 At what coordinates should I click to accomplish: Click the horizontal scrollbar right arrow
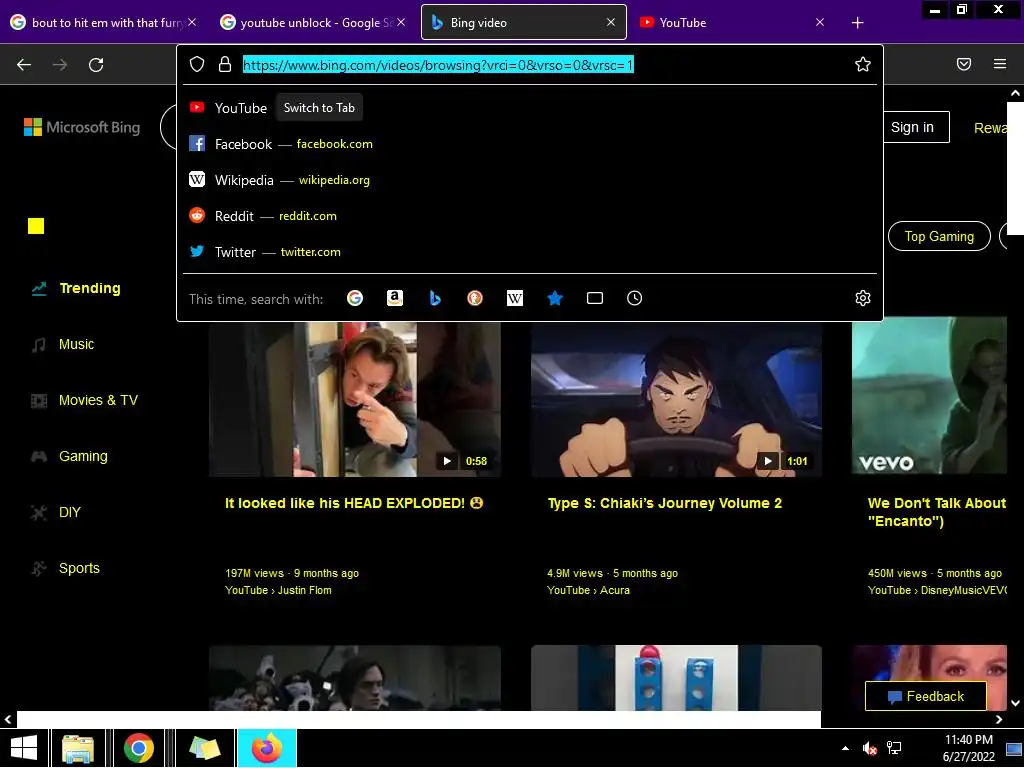coord(999,719)
